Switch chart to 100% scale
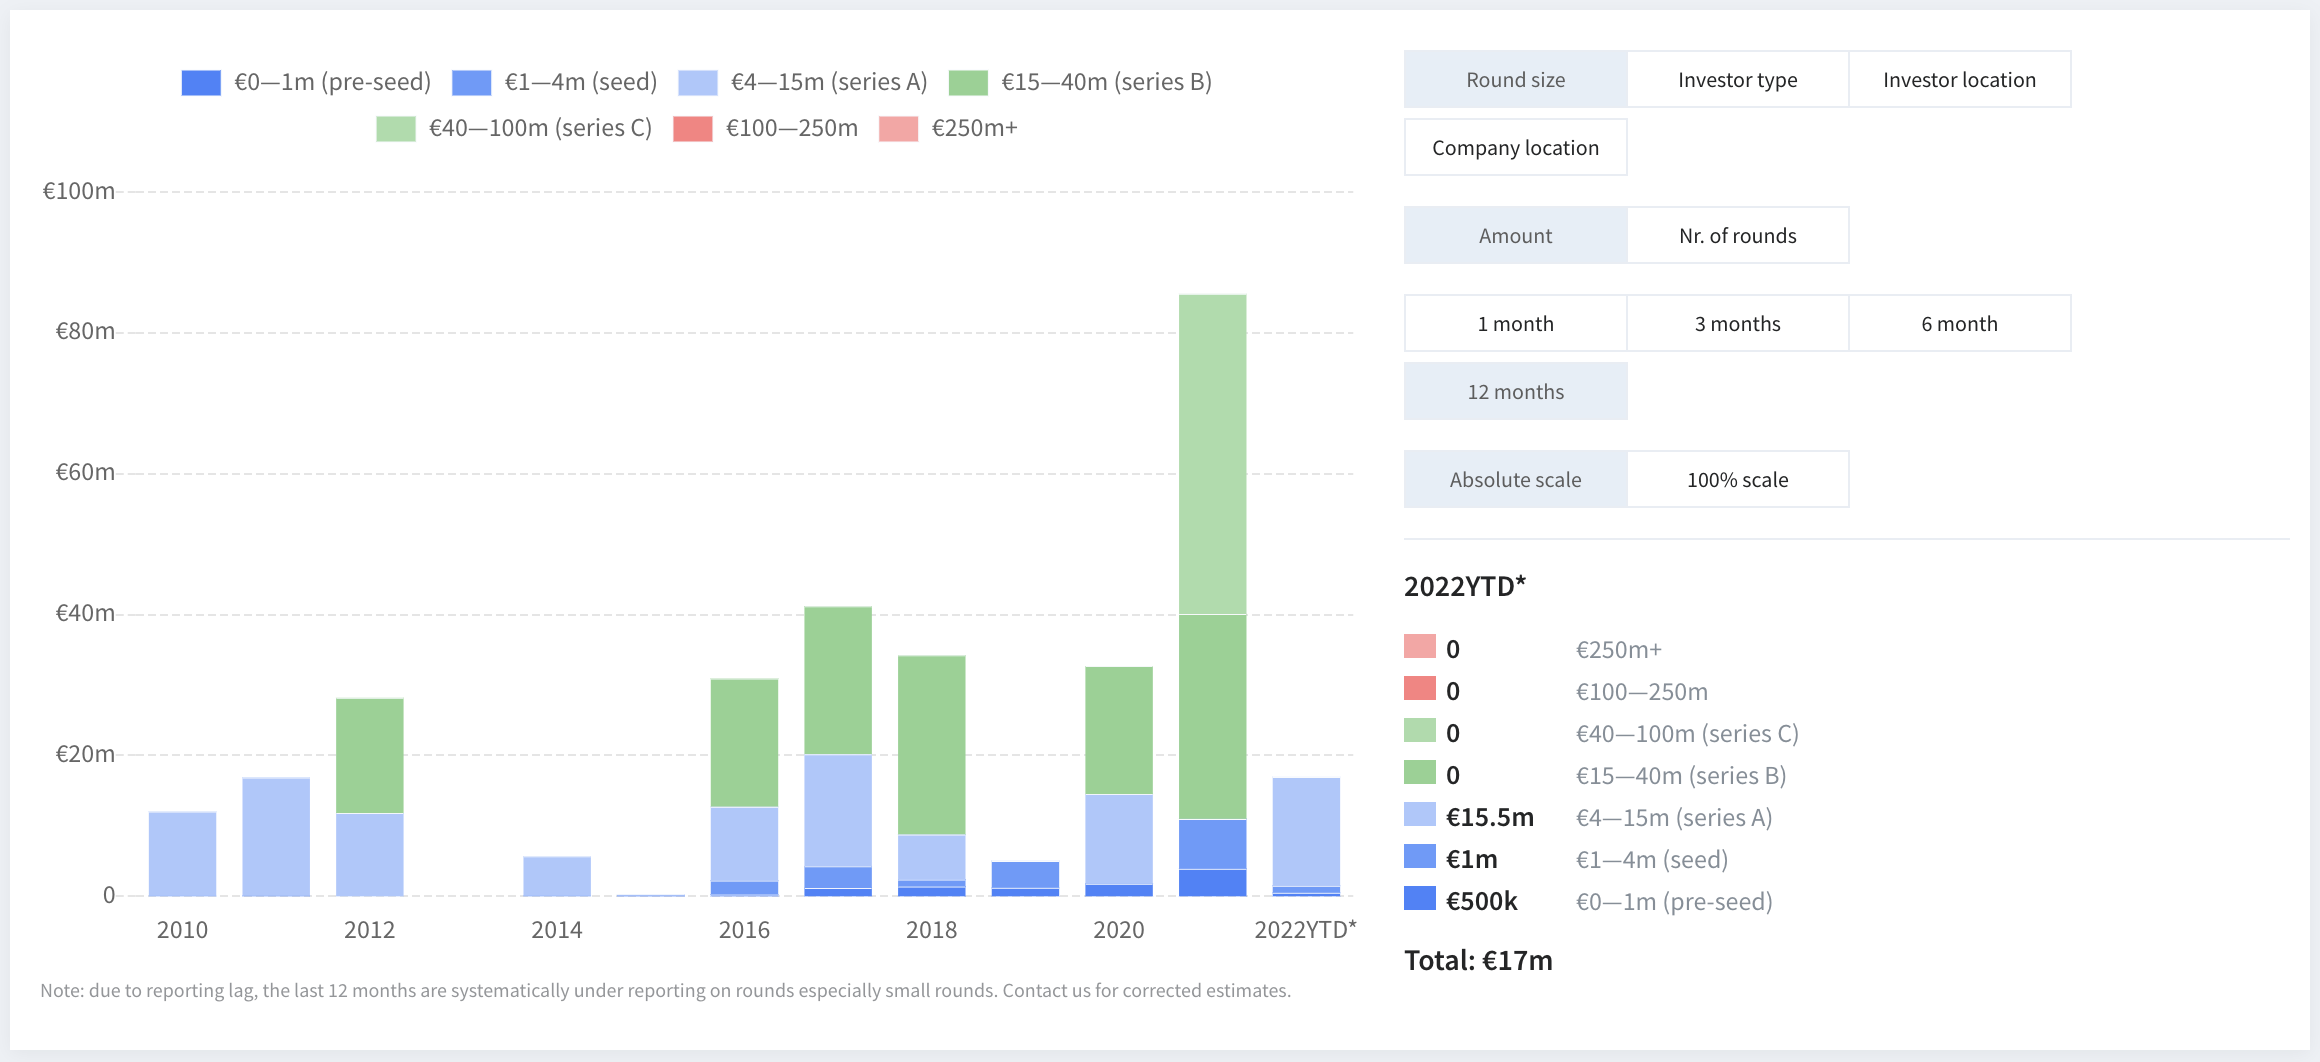Screen dimensions: 2320x1062 click(x=1737, y=480)
